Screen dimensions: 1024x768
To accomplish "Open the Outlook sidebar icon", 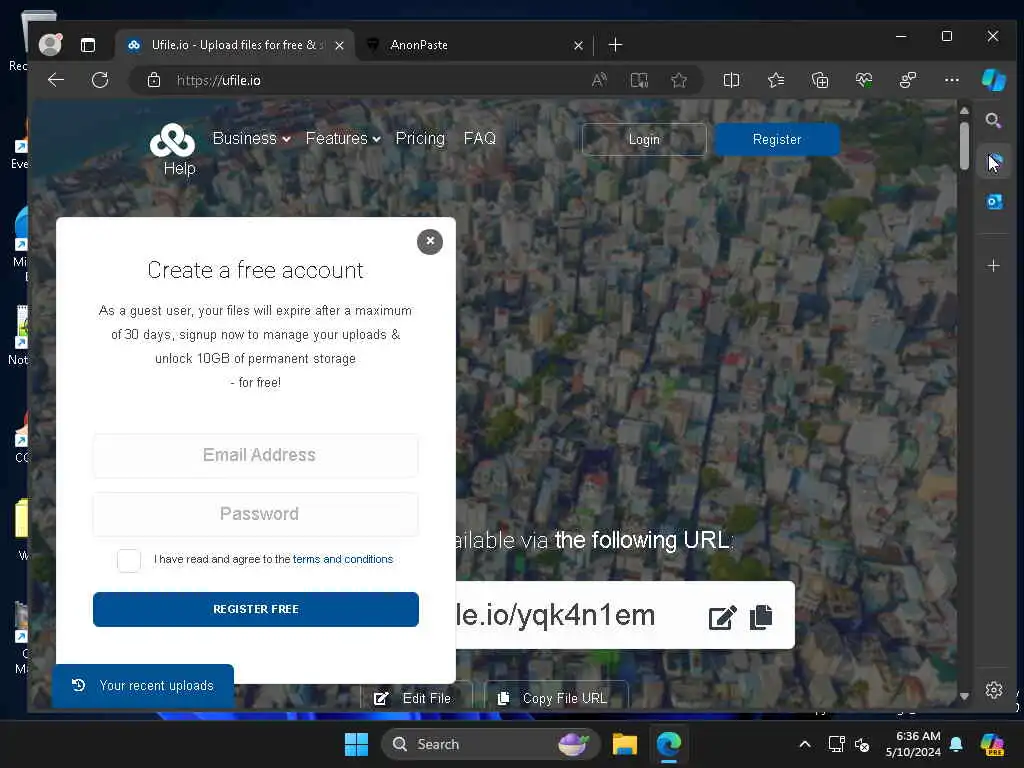I will 994,202.
